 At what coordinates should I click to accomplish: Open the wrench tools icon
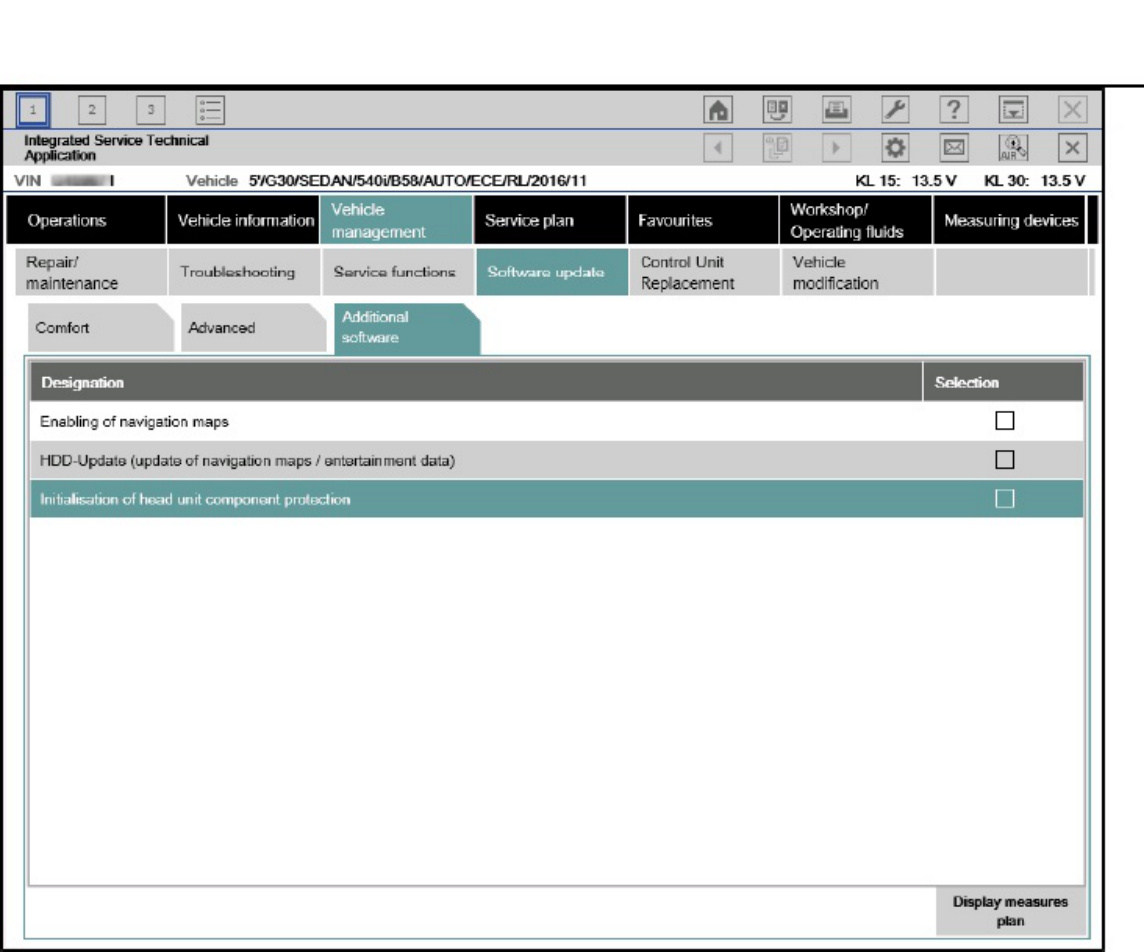(895, 110)
